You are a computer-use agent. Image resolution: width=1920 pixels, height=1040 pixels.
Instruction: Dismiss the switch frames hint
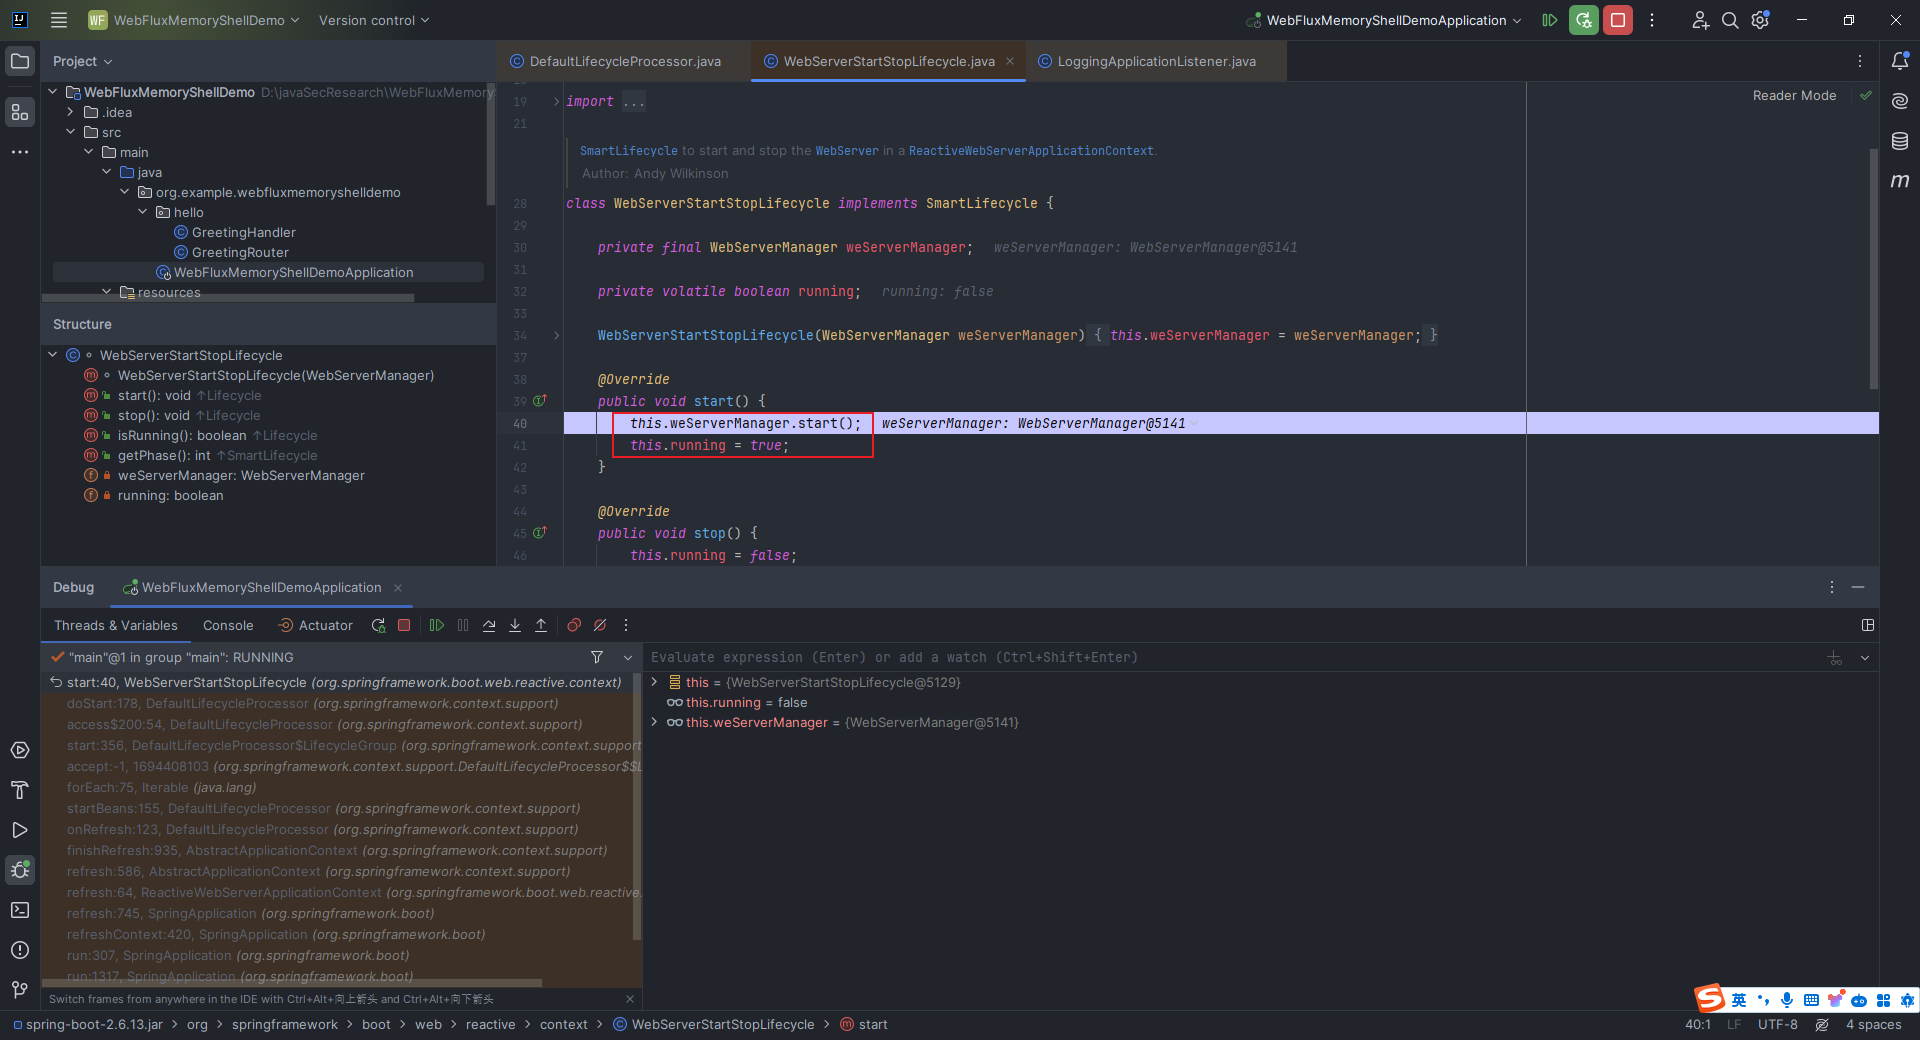pos(629,999)
